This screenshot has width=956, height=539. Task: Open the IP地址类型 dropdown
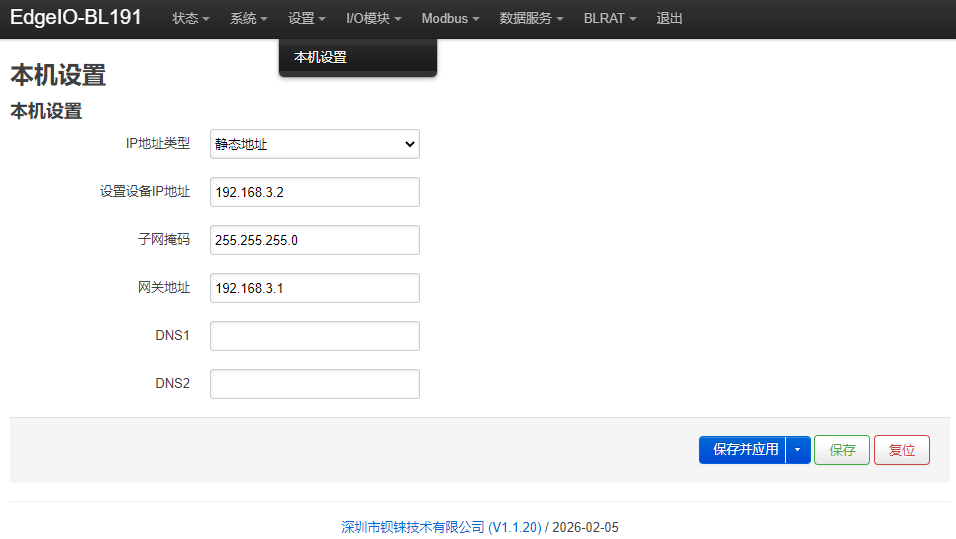point(315,144)
